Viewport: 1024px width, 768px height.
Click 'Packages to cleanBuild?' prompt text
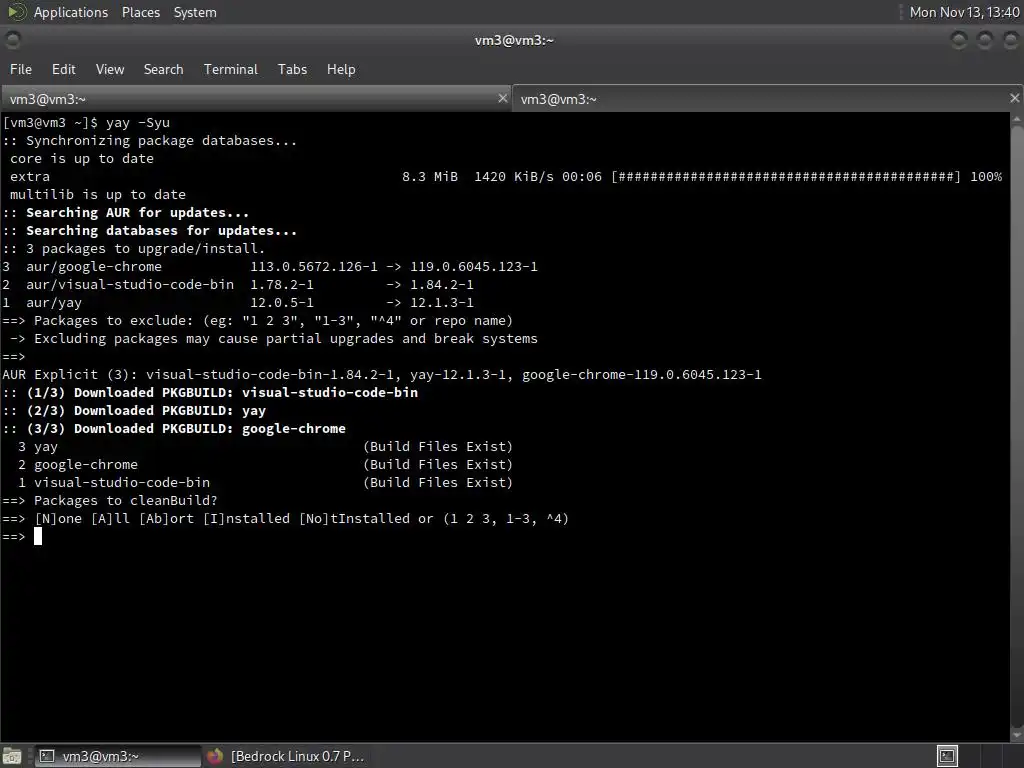pyautogui.click(x=125, y=500)
